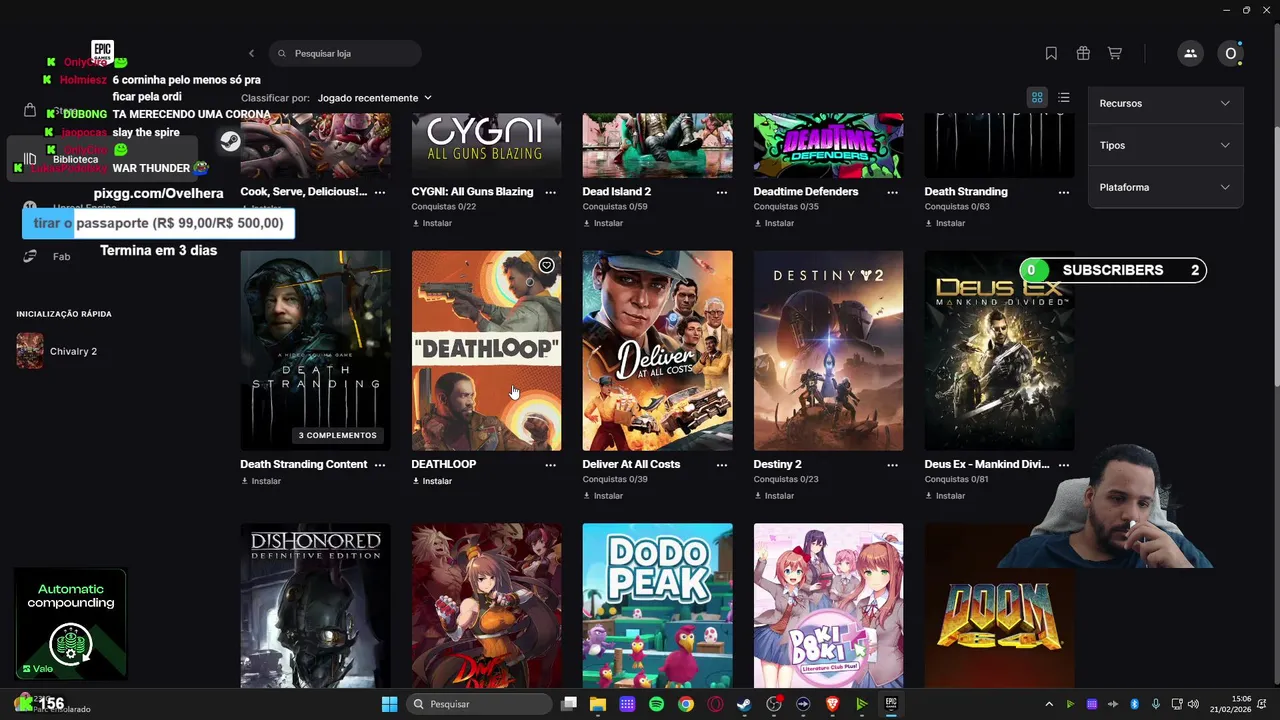This screenshot has height=720, width=1280.
Task: Open the options menu for DEATHLOOP
Action: (550, 465)
